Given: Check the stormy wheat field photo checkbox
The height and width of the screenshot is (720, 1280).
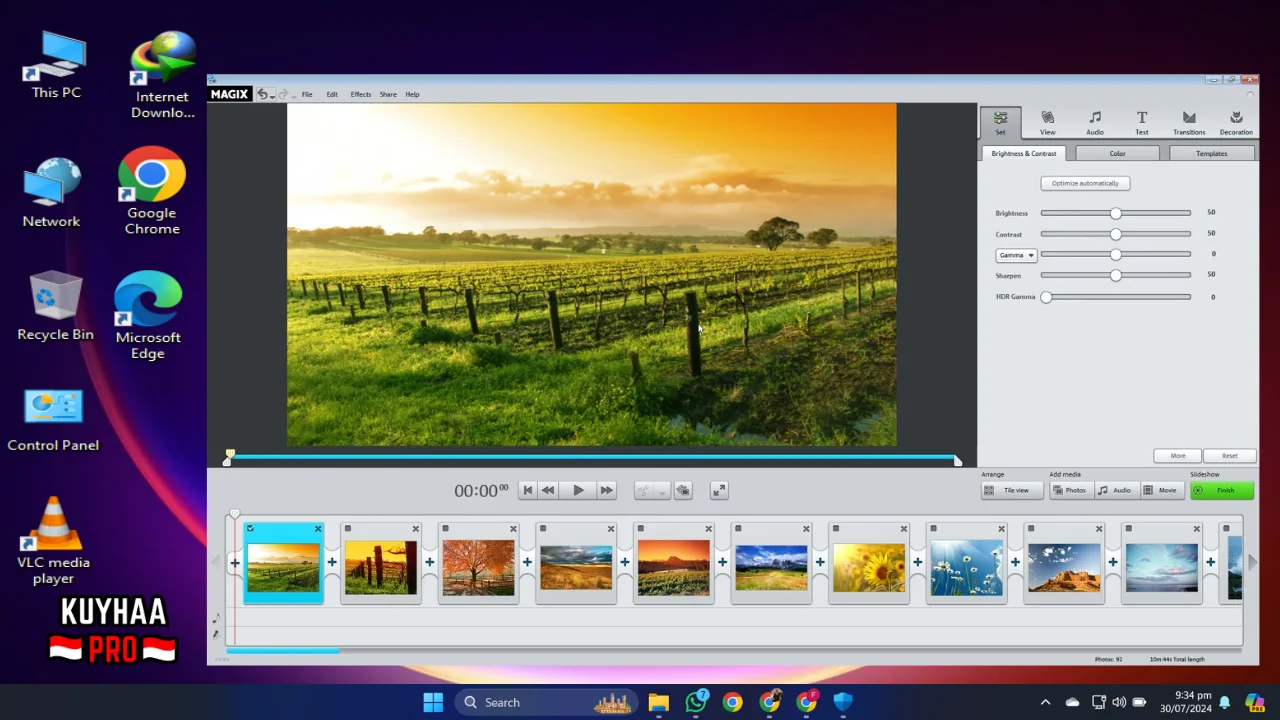Looking at the screenshot, I should [543, 529].
